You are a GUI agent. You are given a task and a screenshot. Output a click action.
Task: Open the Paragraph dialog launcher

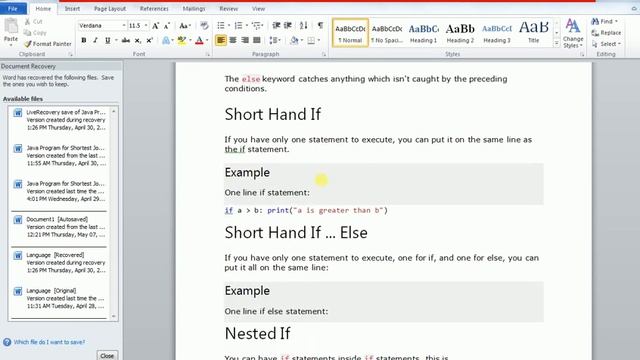coord(324,54)
